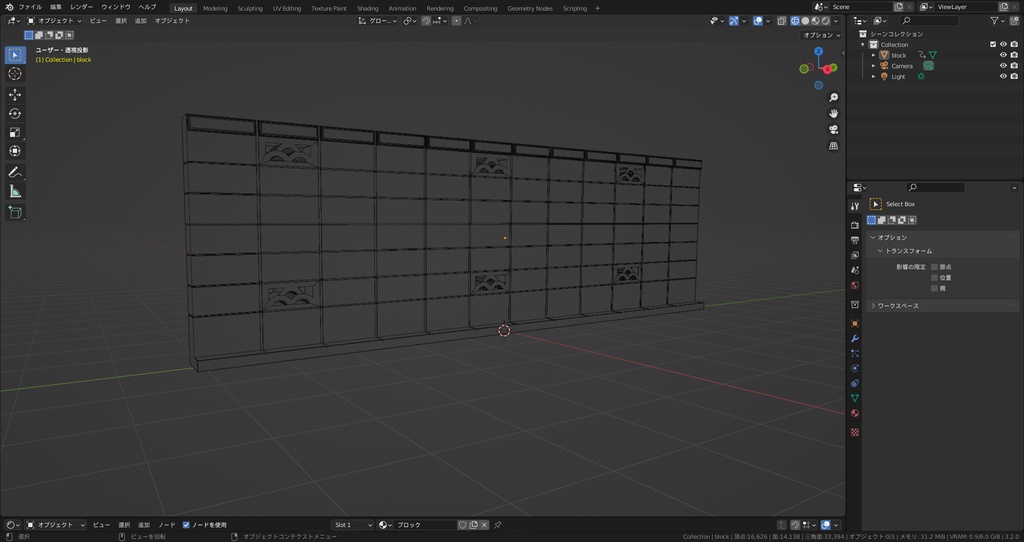Pin the material with the pin icon
Image resolution: width=1024 pixels, height=542 pixels.
(498, 525)
